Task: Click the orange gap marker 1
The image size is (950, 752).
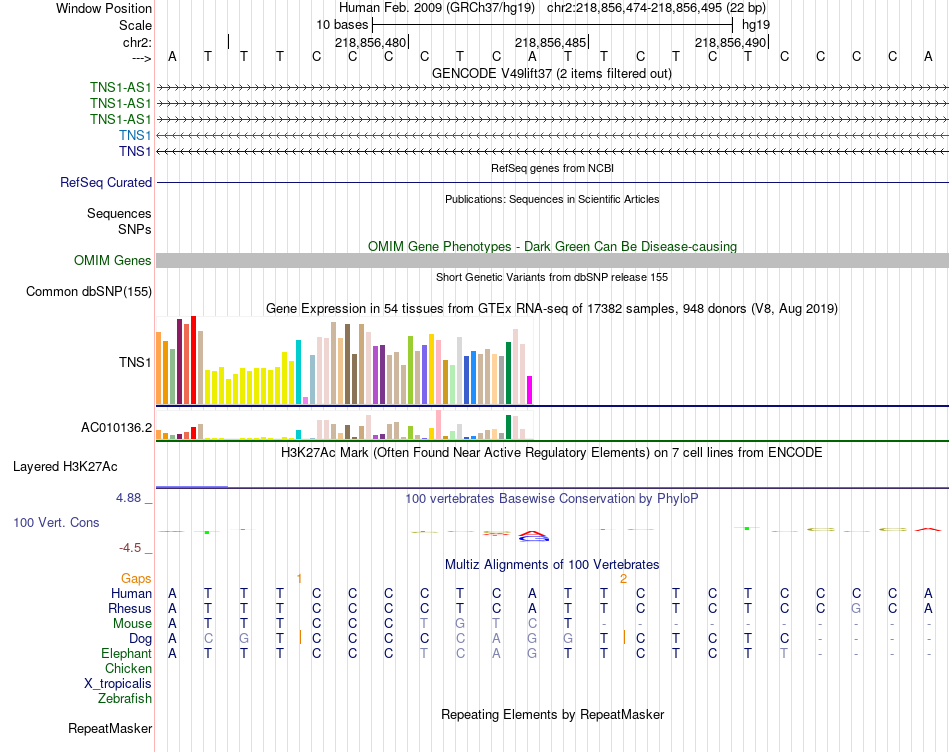Action: tap(299, 579)
